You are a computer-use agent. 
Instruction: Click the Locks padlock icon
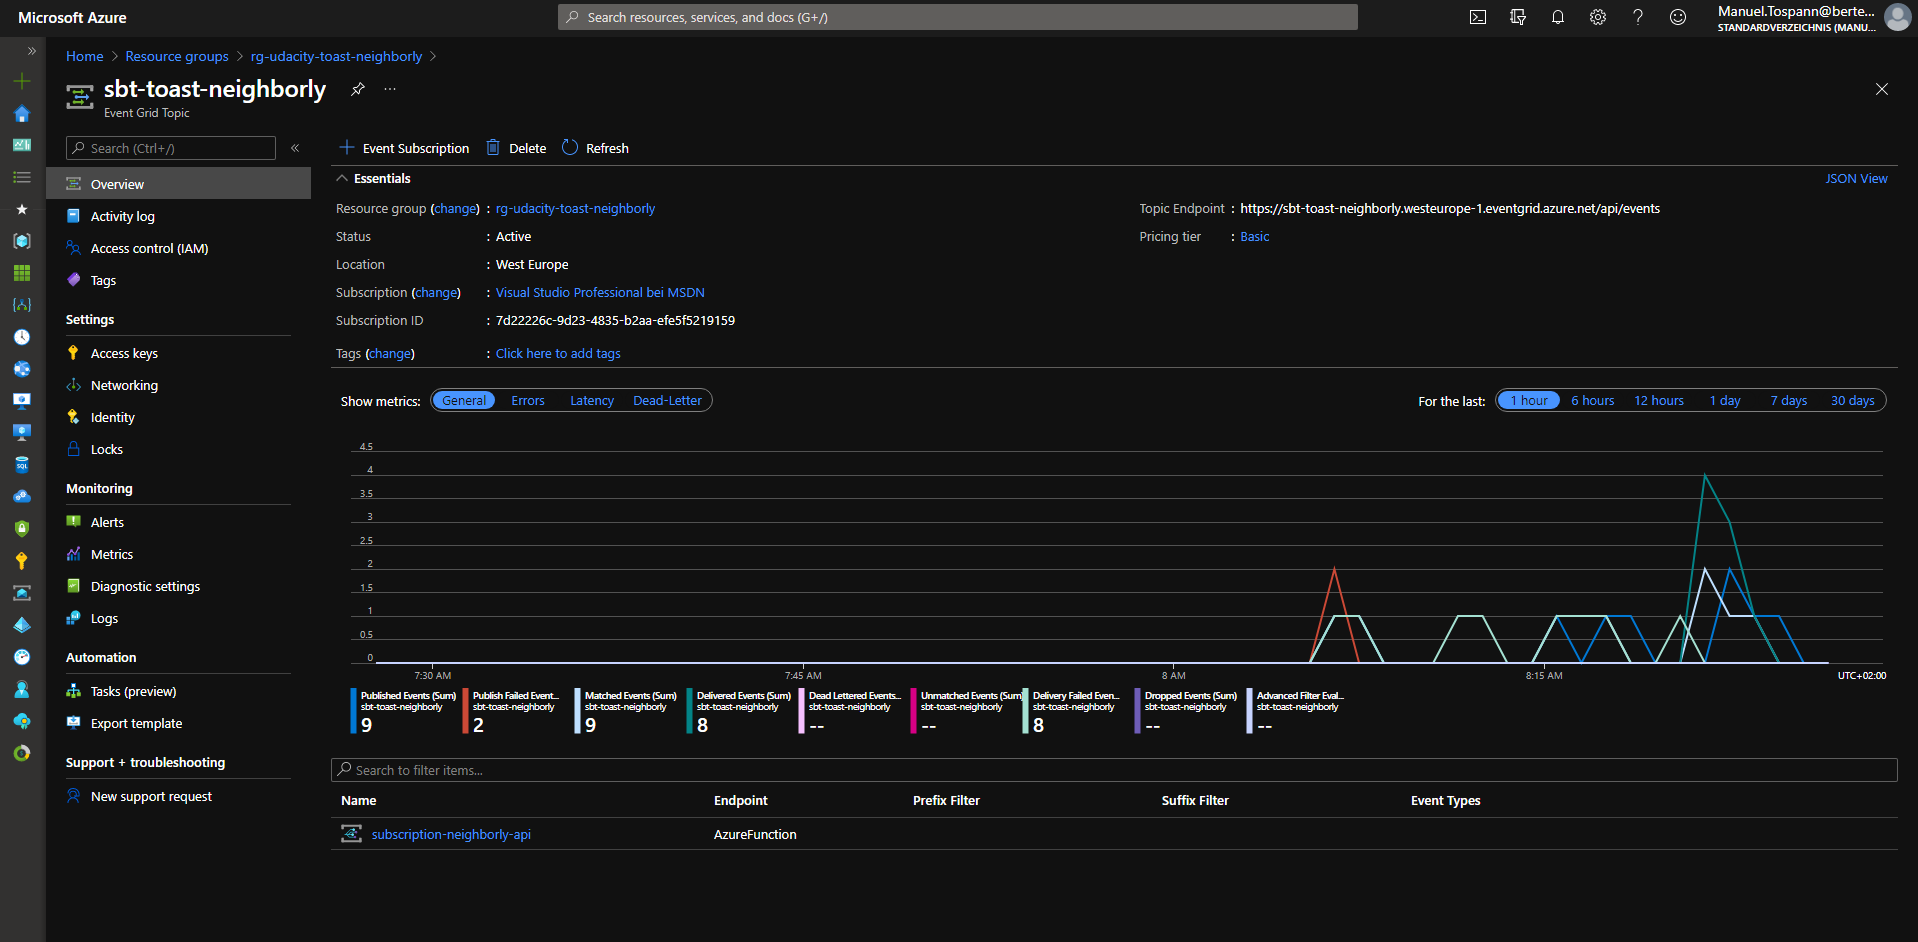click(x=73, y=449)
